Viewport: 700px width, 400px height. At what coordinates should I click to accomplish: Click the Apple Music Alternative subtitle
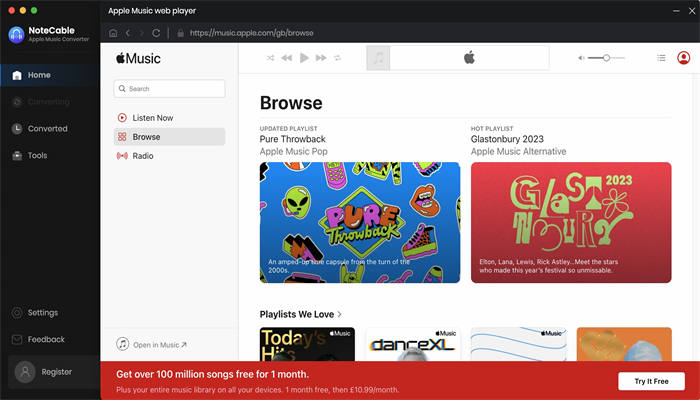(518, 152)
